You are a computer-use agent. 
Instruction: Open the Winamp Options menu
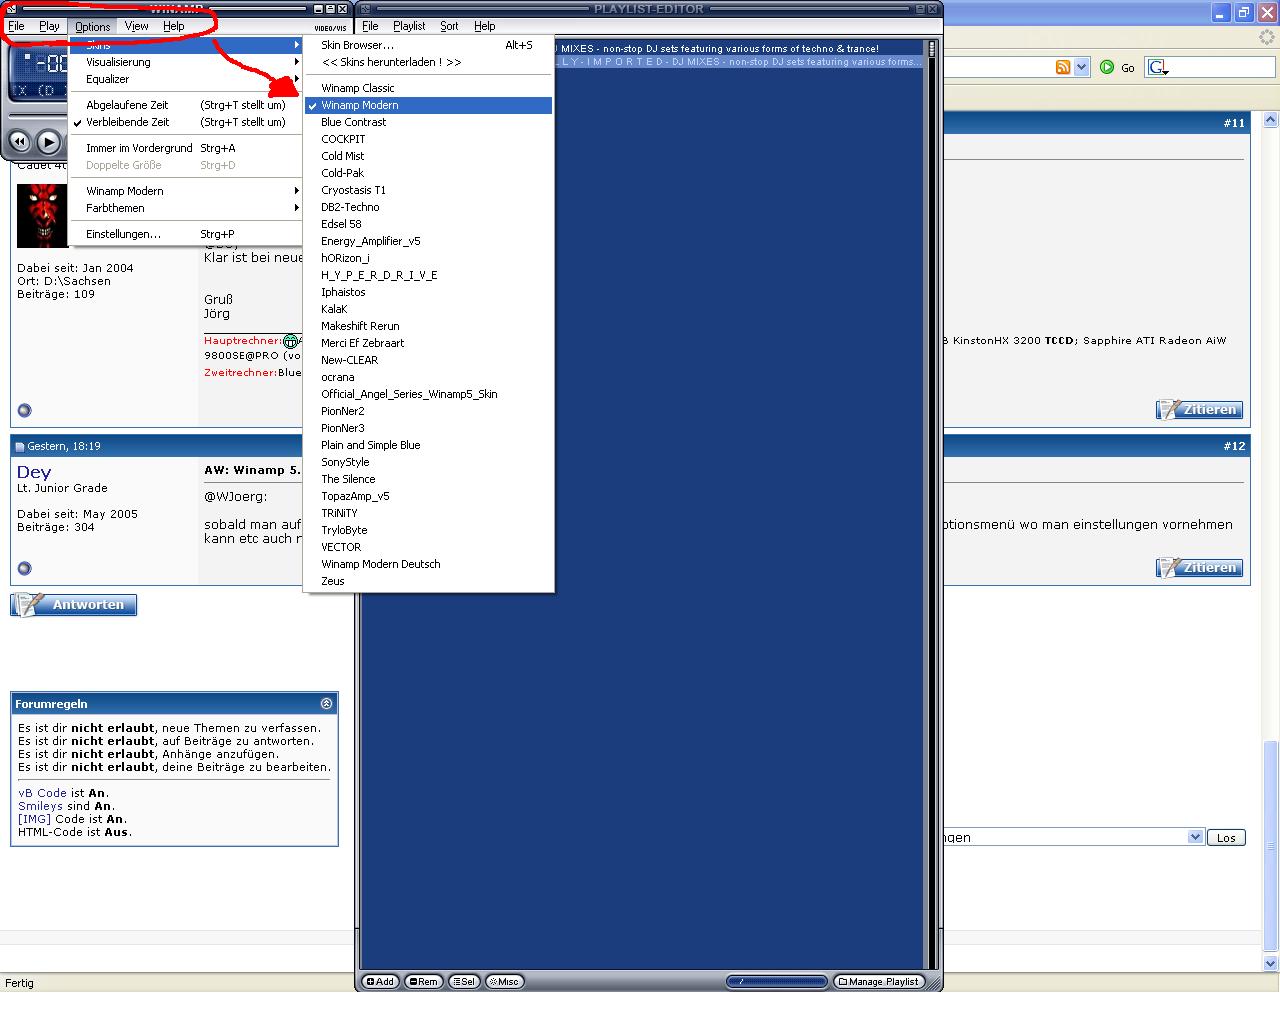click(92, 26)
